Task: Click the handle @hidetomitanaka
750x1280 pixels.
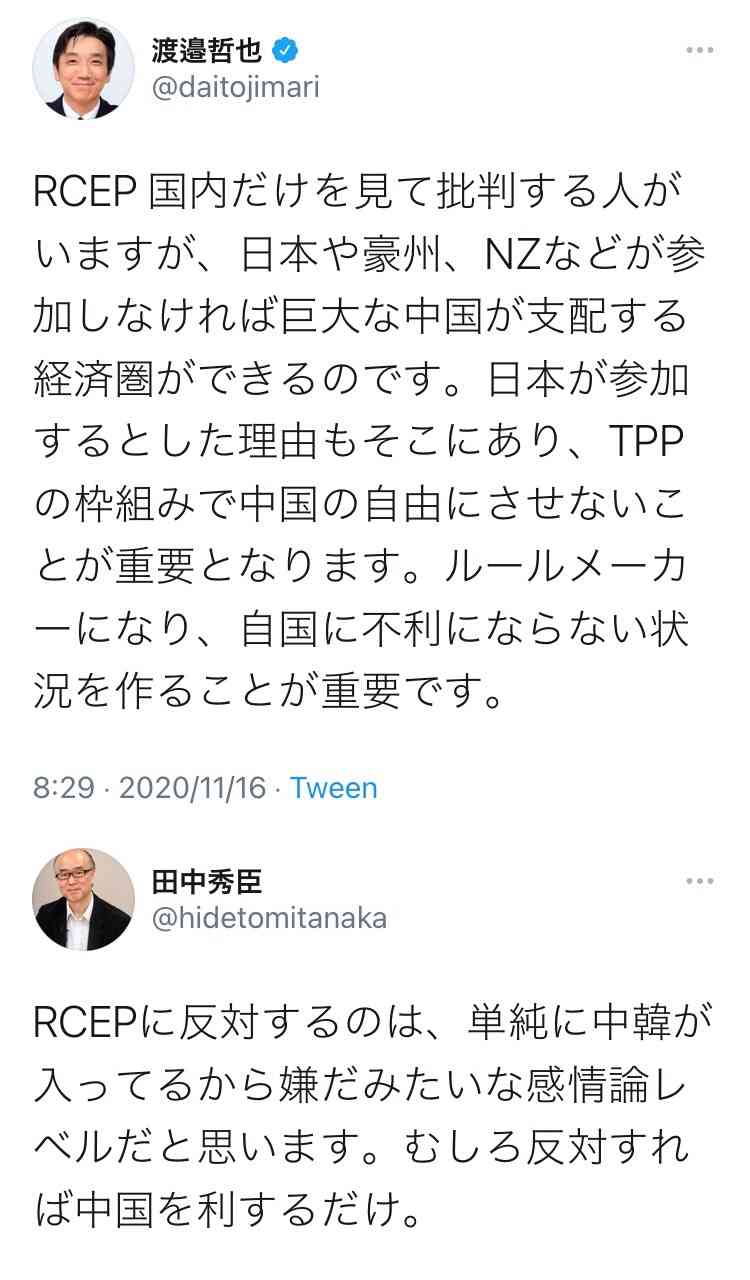Action: pos(269,918)
